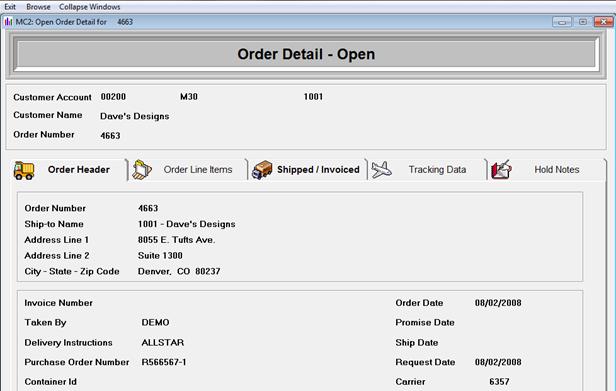Click the MC2 window title bar icon
616x391 pixels.
pyautogui.click(x=8, y=22)
